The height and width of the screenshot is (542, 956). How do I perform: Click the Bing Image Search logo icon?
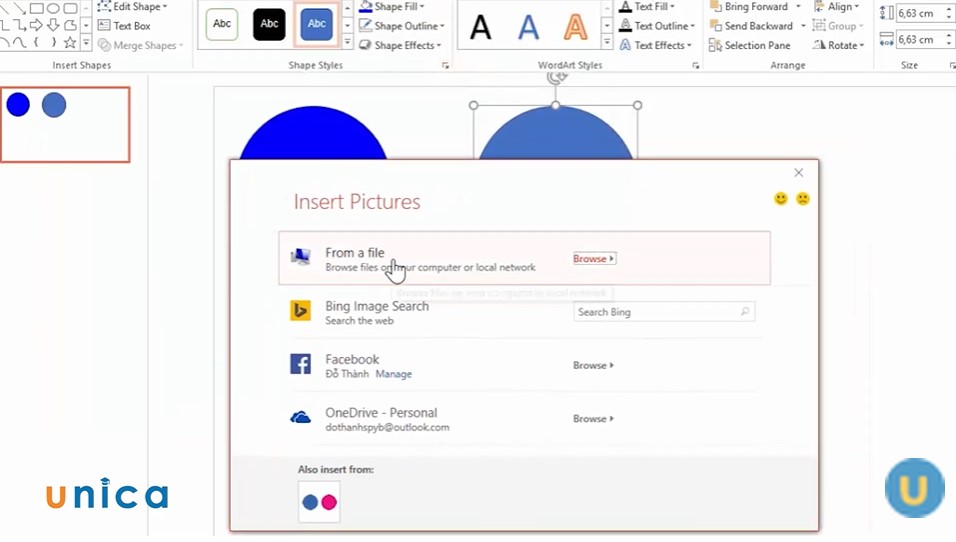(x=300, y=311)
